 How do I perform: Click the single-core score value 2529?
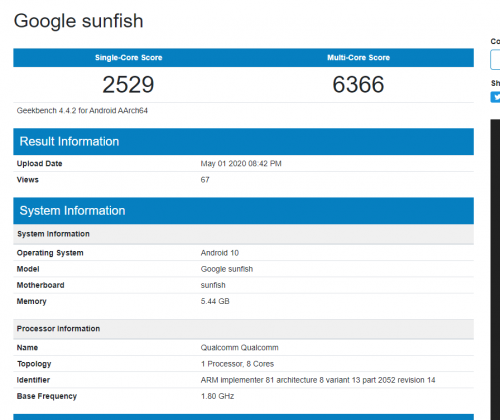tap(128, 84)
